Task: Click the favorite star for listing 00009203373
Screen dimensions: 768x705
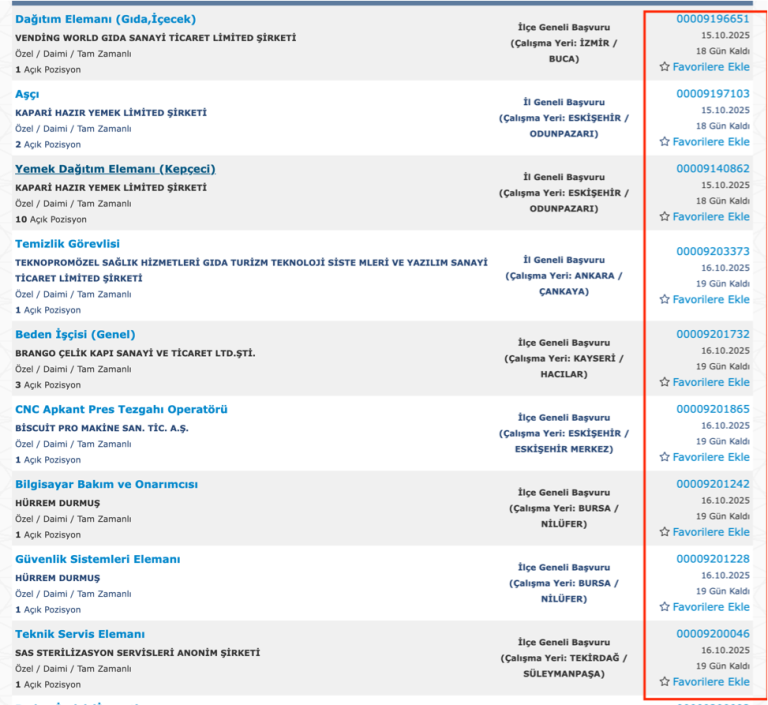Action: 664,299
